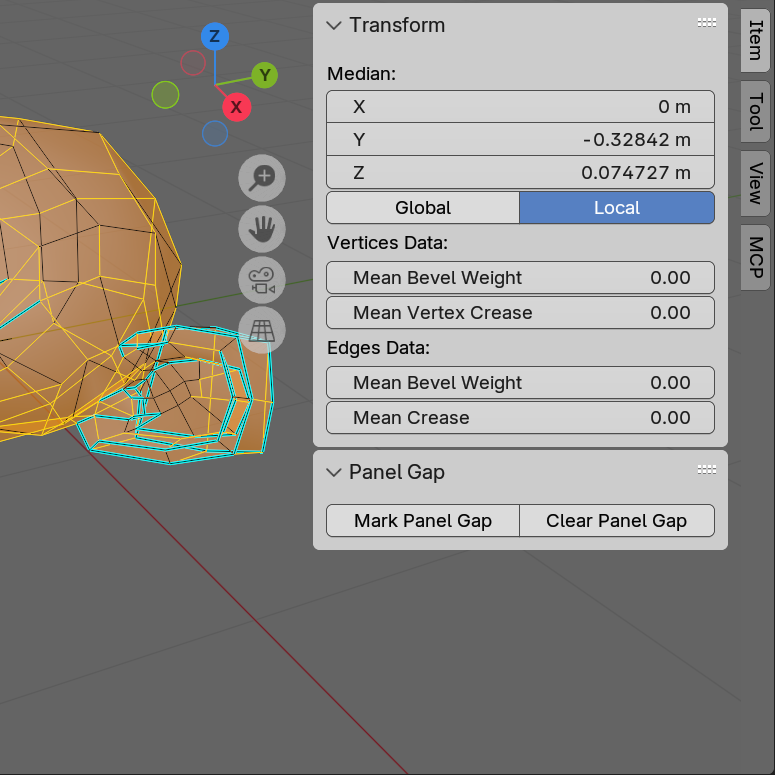This screenshot has width=775, height=775.
Task: Open the Item sidebar tab
Action: [x=755, y=40]
